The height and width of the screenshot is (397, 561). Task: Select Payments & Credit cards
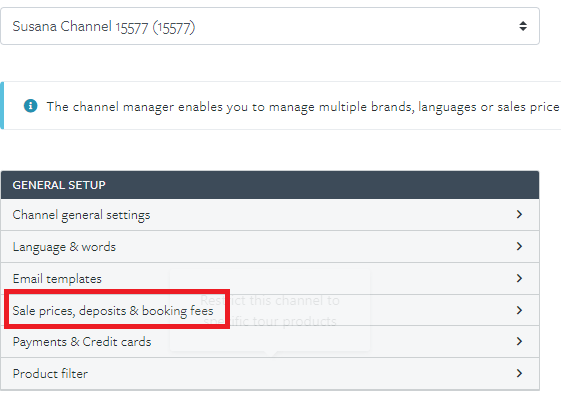(270, 342)
